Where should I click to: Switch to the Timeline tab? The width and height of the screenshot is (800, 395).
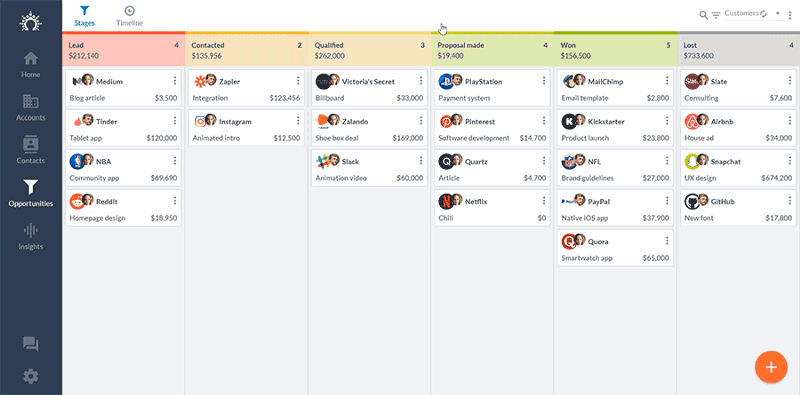130,16
